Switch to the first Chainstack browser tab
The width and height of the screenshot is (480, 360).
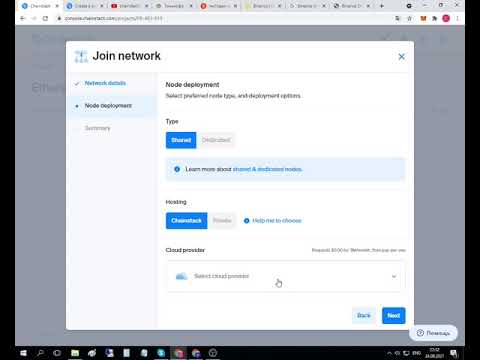[x=40, y=6]
